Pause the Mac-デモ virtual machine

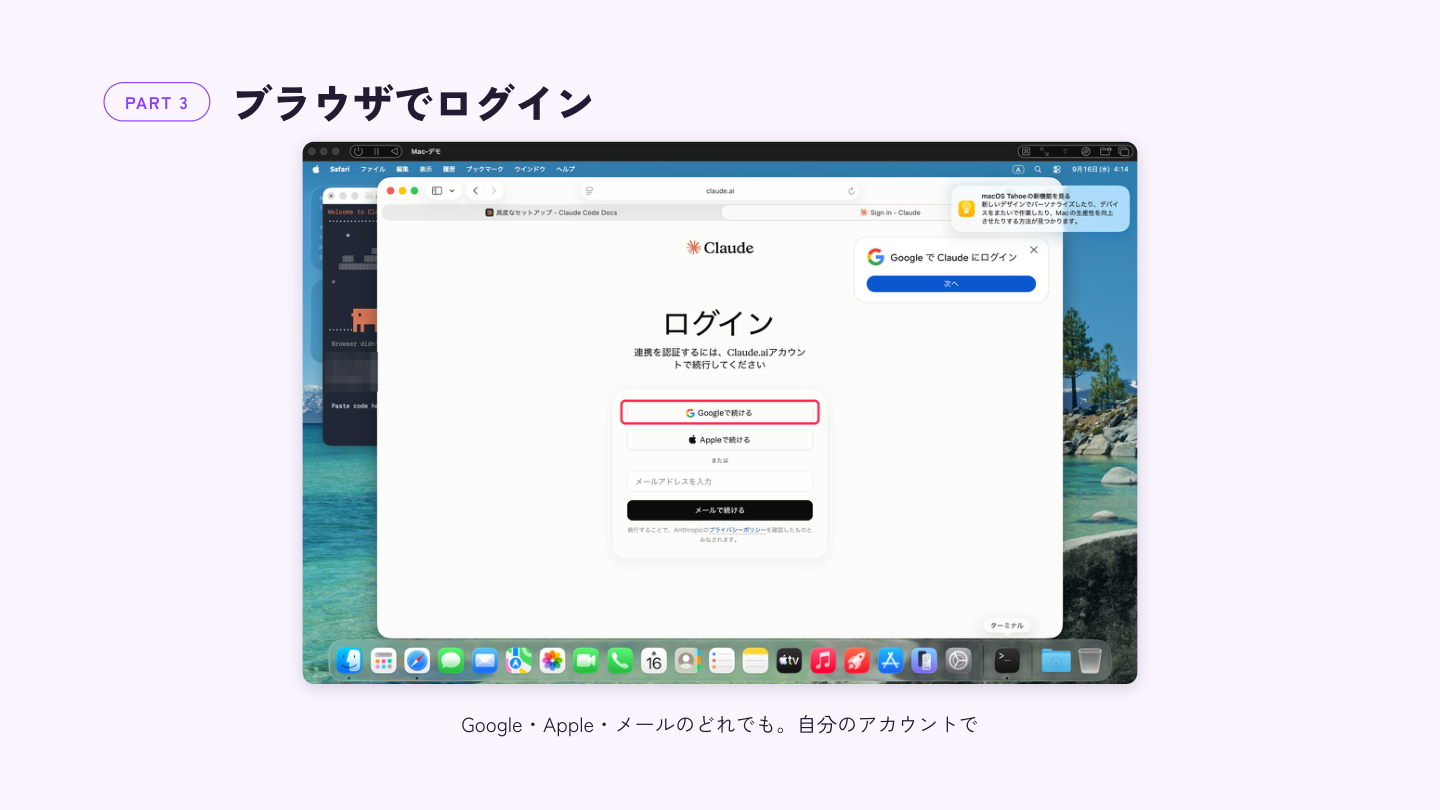point(376,151)
